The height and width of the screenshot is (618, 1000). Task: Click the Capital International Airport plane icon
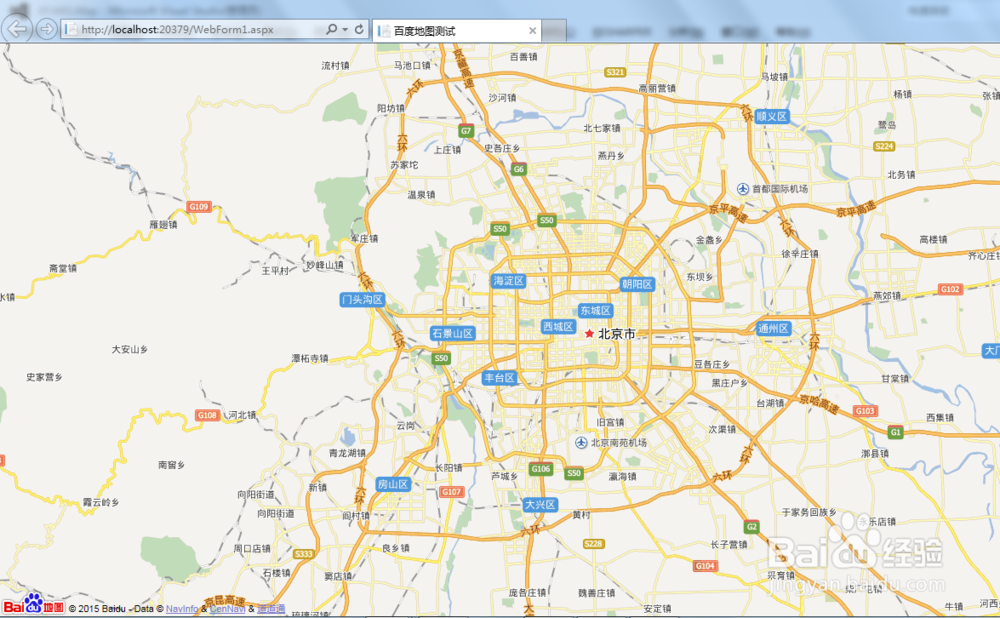click(x=743, y=187)
